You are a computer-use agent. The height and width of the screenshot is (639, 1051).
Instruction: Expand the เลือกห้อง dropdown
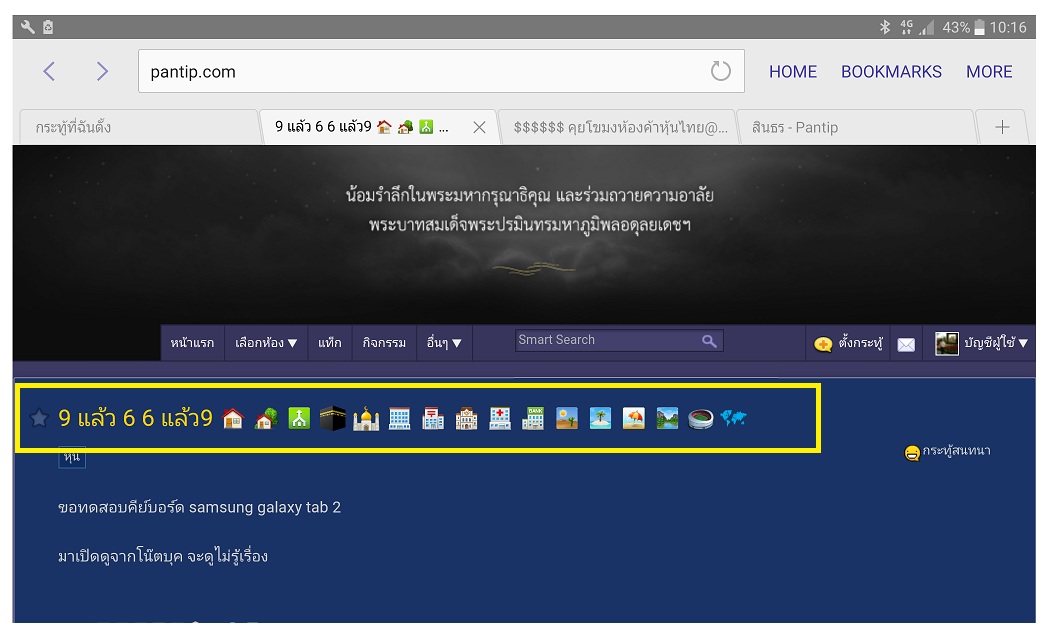pyautogui.click(x=265, y=343)
